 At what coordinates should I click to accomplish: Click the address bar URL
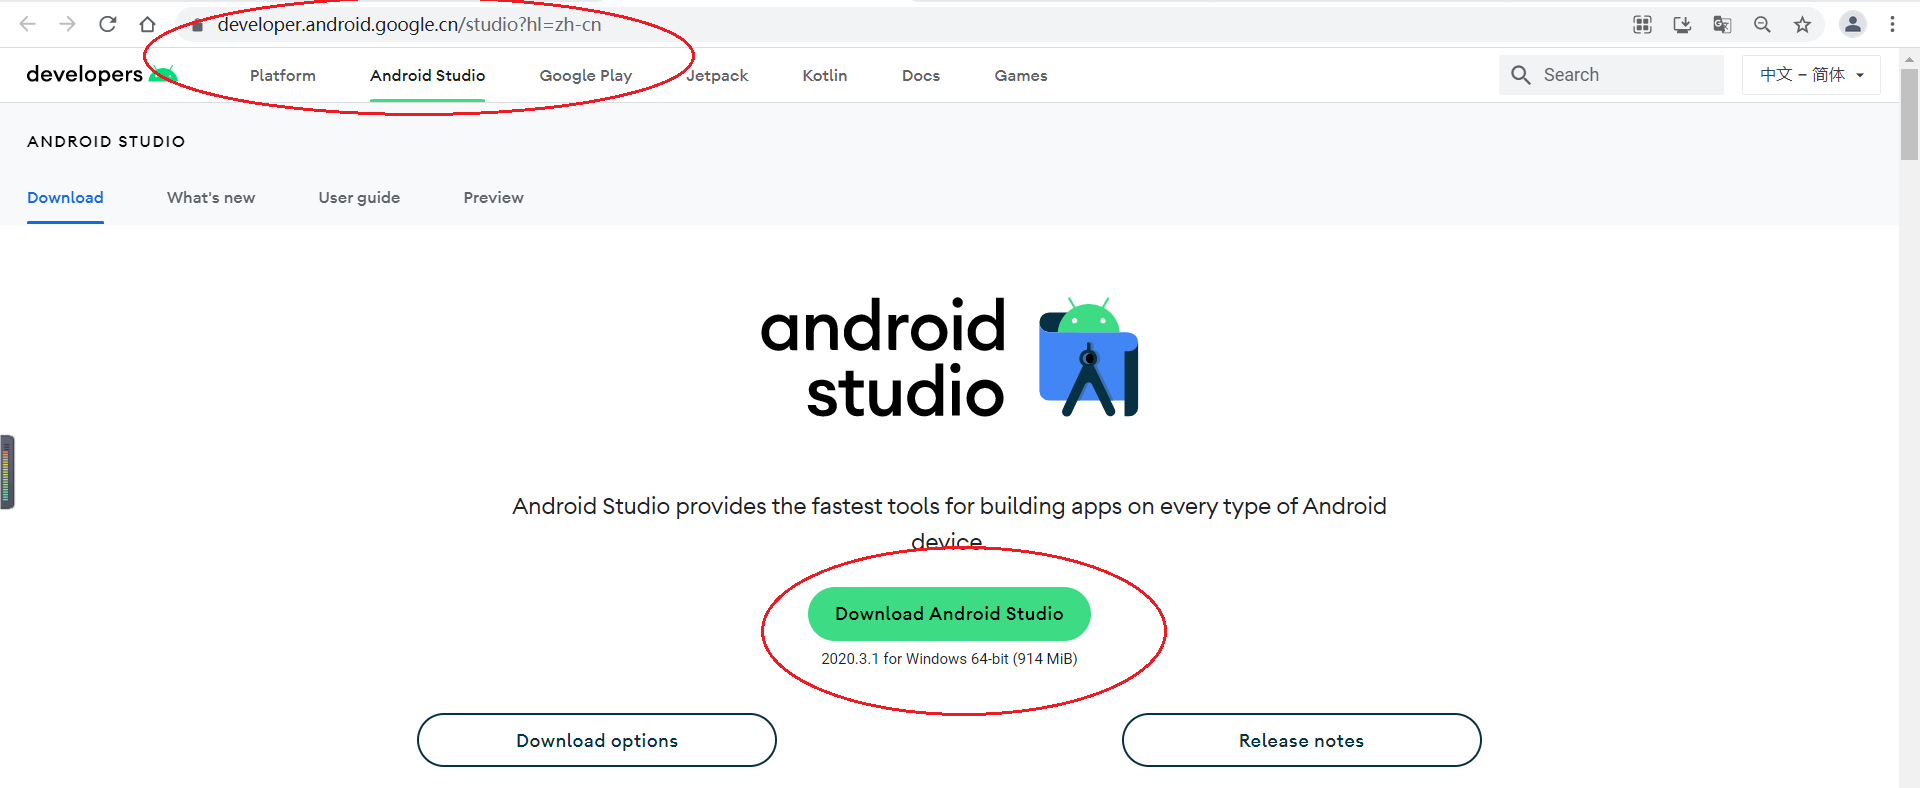coord(409,25)
